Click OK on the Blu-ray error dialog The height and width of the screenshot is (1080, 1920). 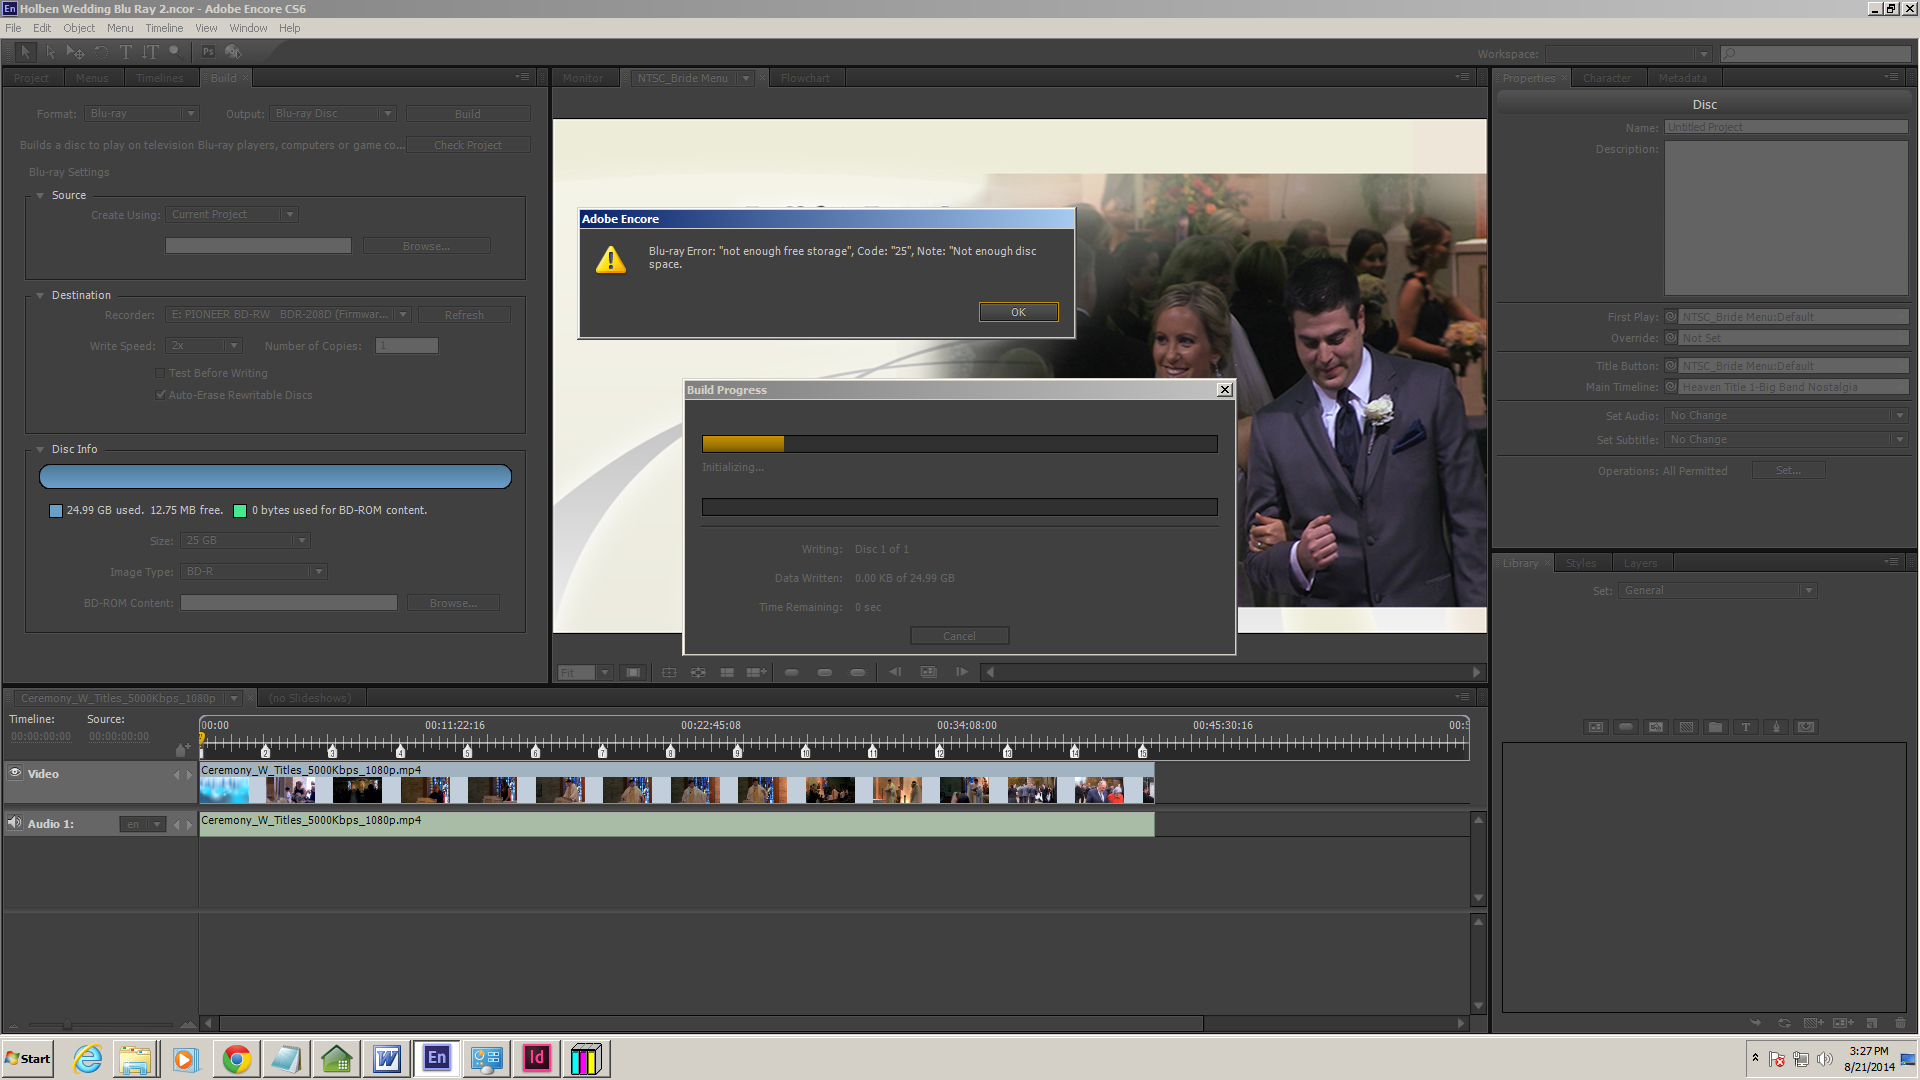[1018, 312]
